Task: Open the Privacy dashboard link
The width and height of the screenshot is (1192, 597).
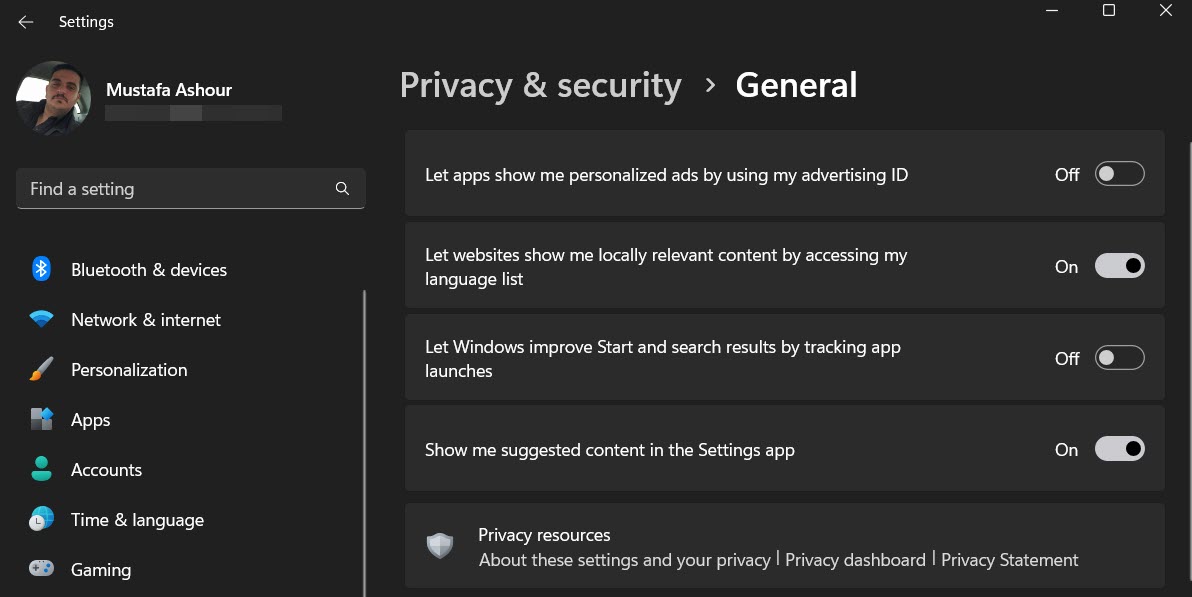Action: pyautogui.click(x=855, y=560)
